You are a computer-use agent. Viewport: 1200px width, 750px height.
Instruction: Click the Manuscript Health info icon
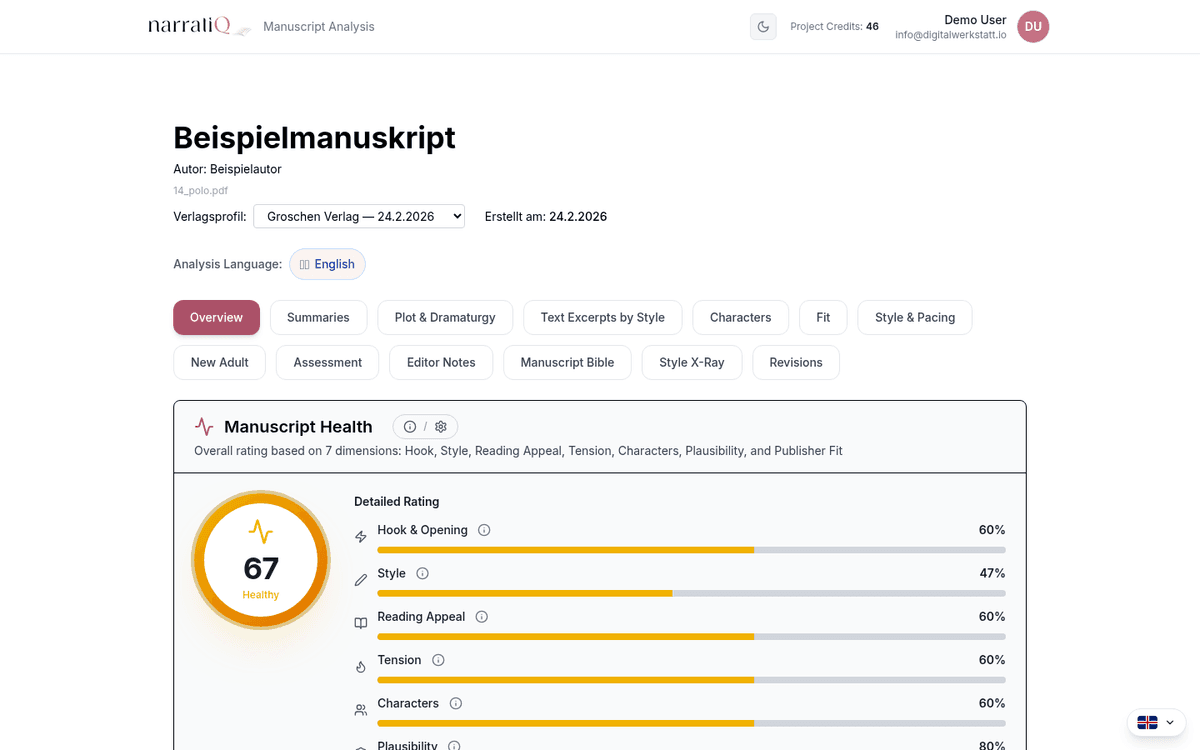[410, 426]
